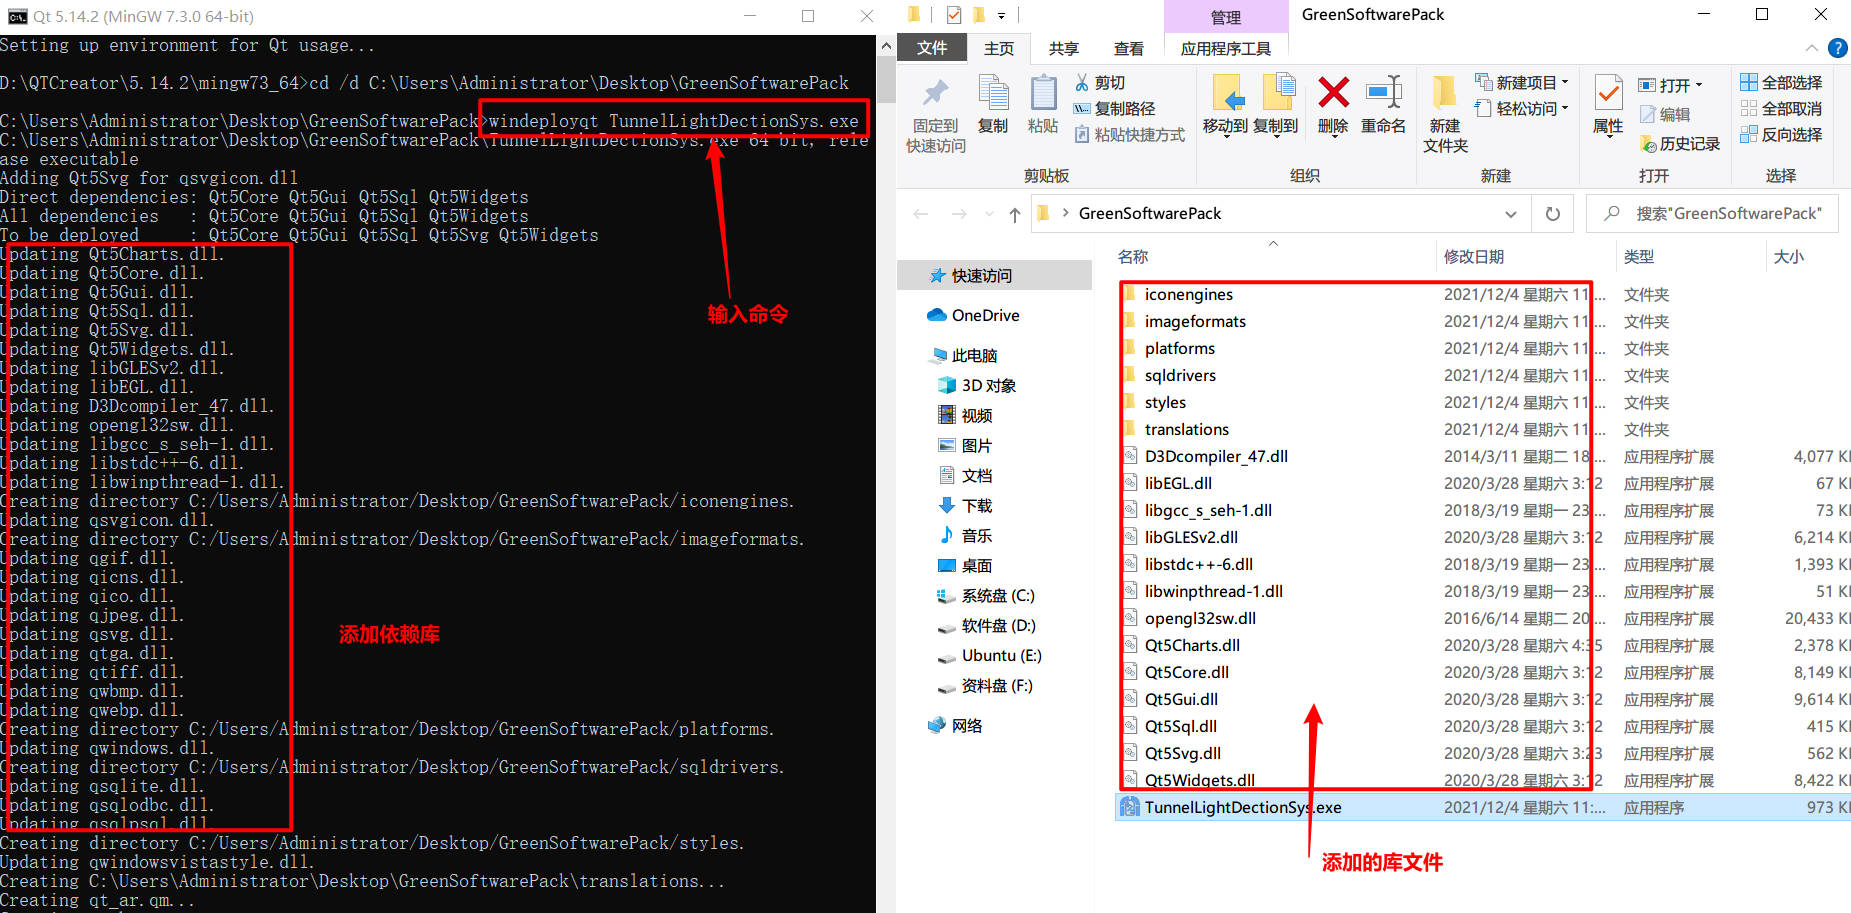Collapse the Explorer ribbon chevron

(x=1811, y=48)
